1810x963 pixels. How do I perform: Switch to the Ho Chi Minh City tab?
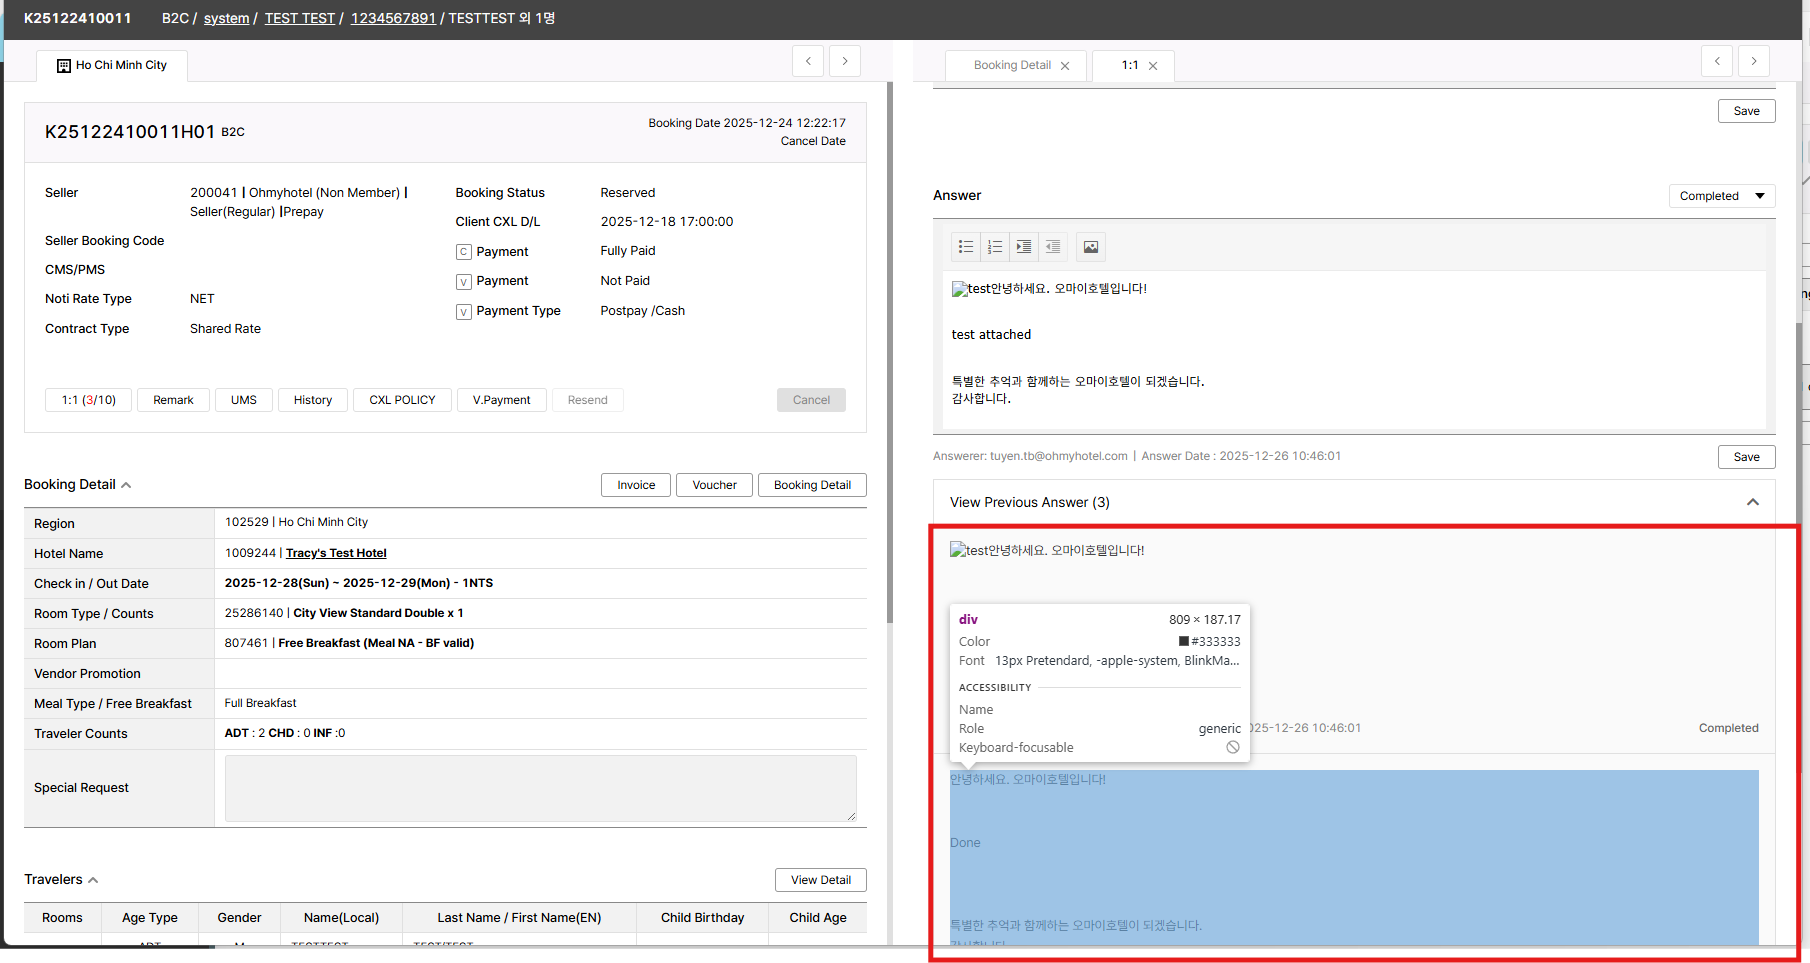[x=112, y=66]
